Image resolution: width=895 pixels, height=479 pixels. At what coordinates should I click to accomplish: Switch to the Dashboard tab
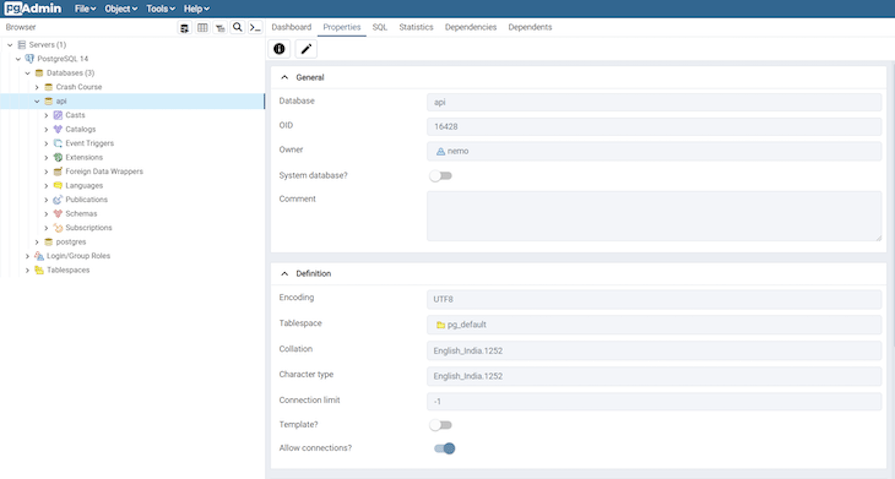point(291,27)
